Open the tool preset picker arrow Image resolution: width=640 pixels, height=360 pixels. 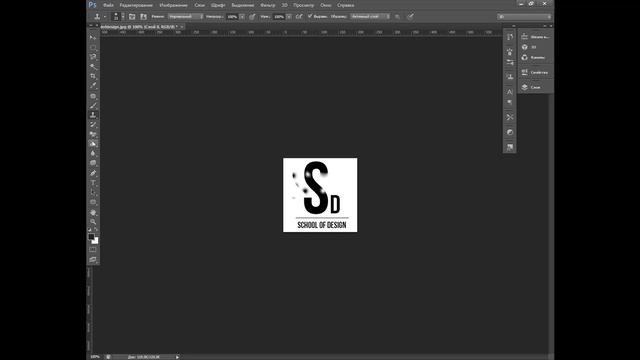[x=105, y=17]
